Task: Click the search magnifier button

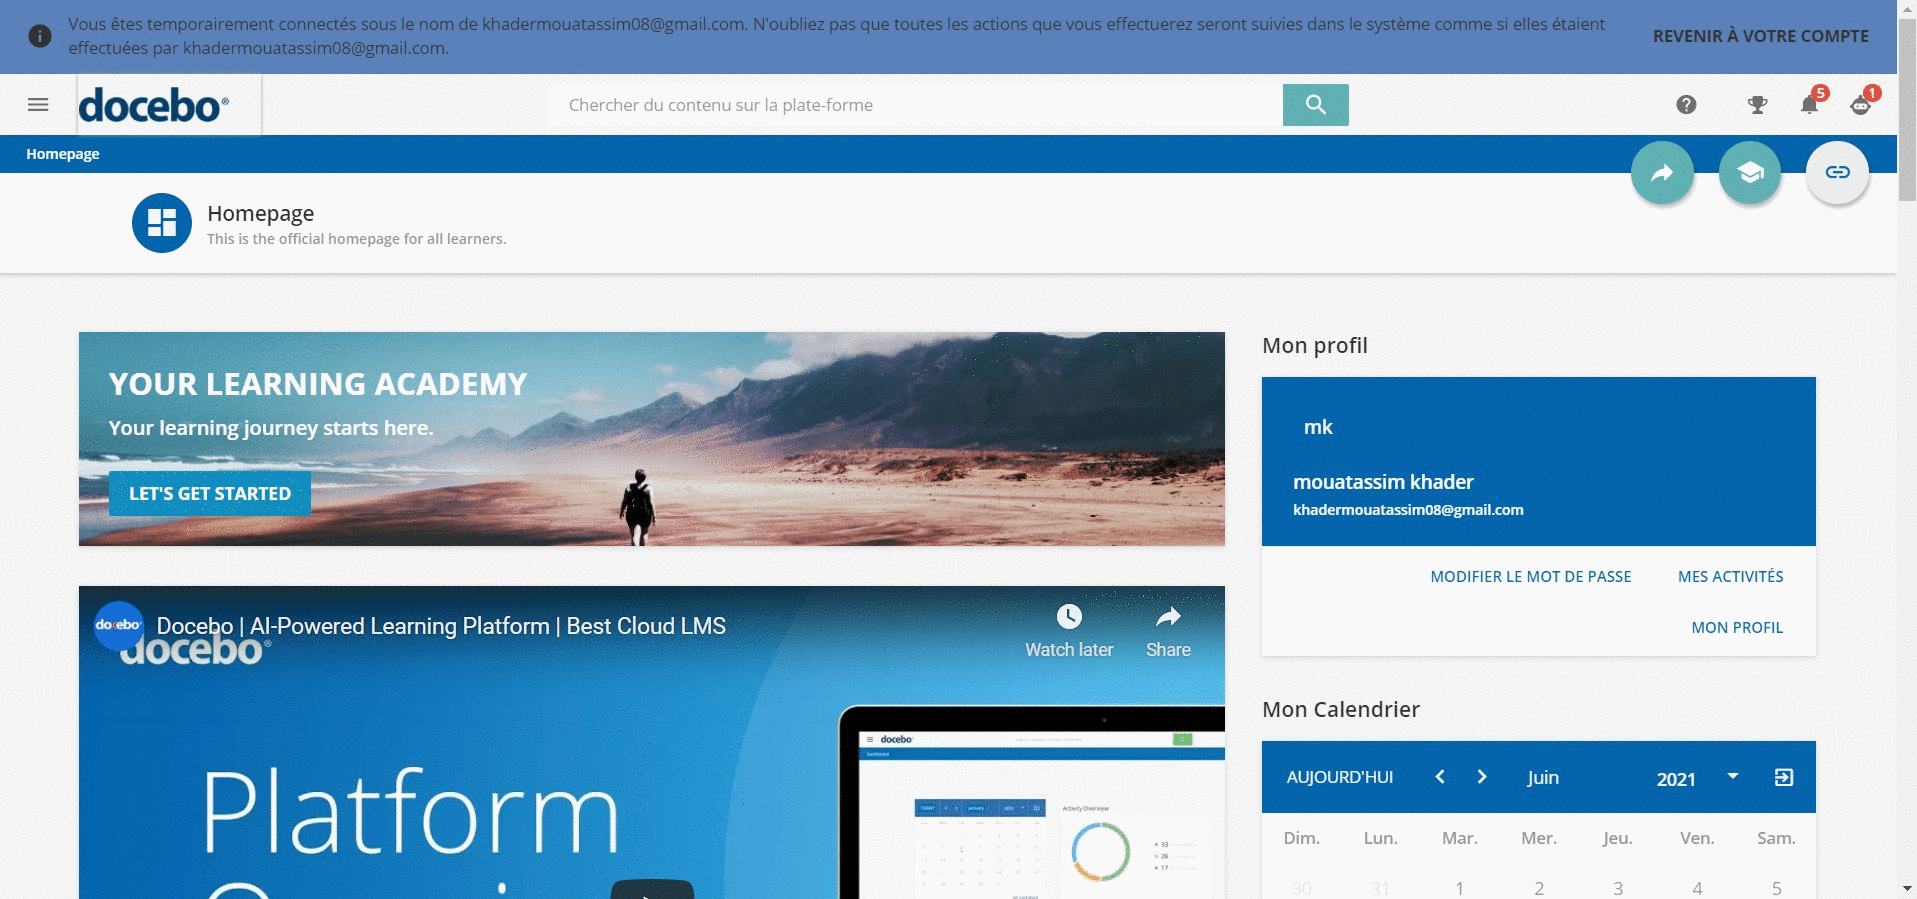Action: tap(1315, 105)
